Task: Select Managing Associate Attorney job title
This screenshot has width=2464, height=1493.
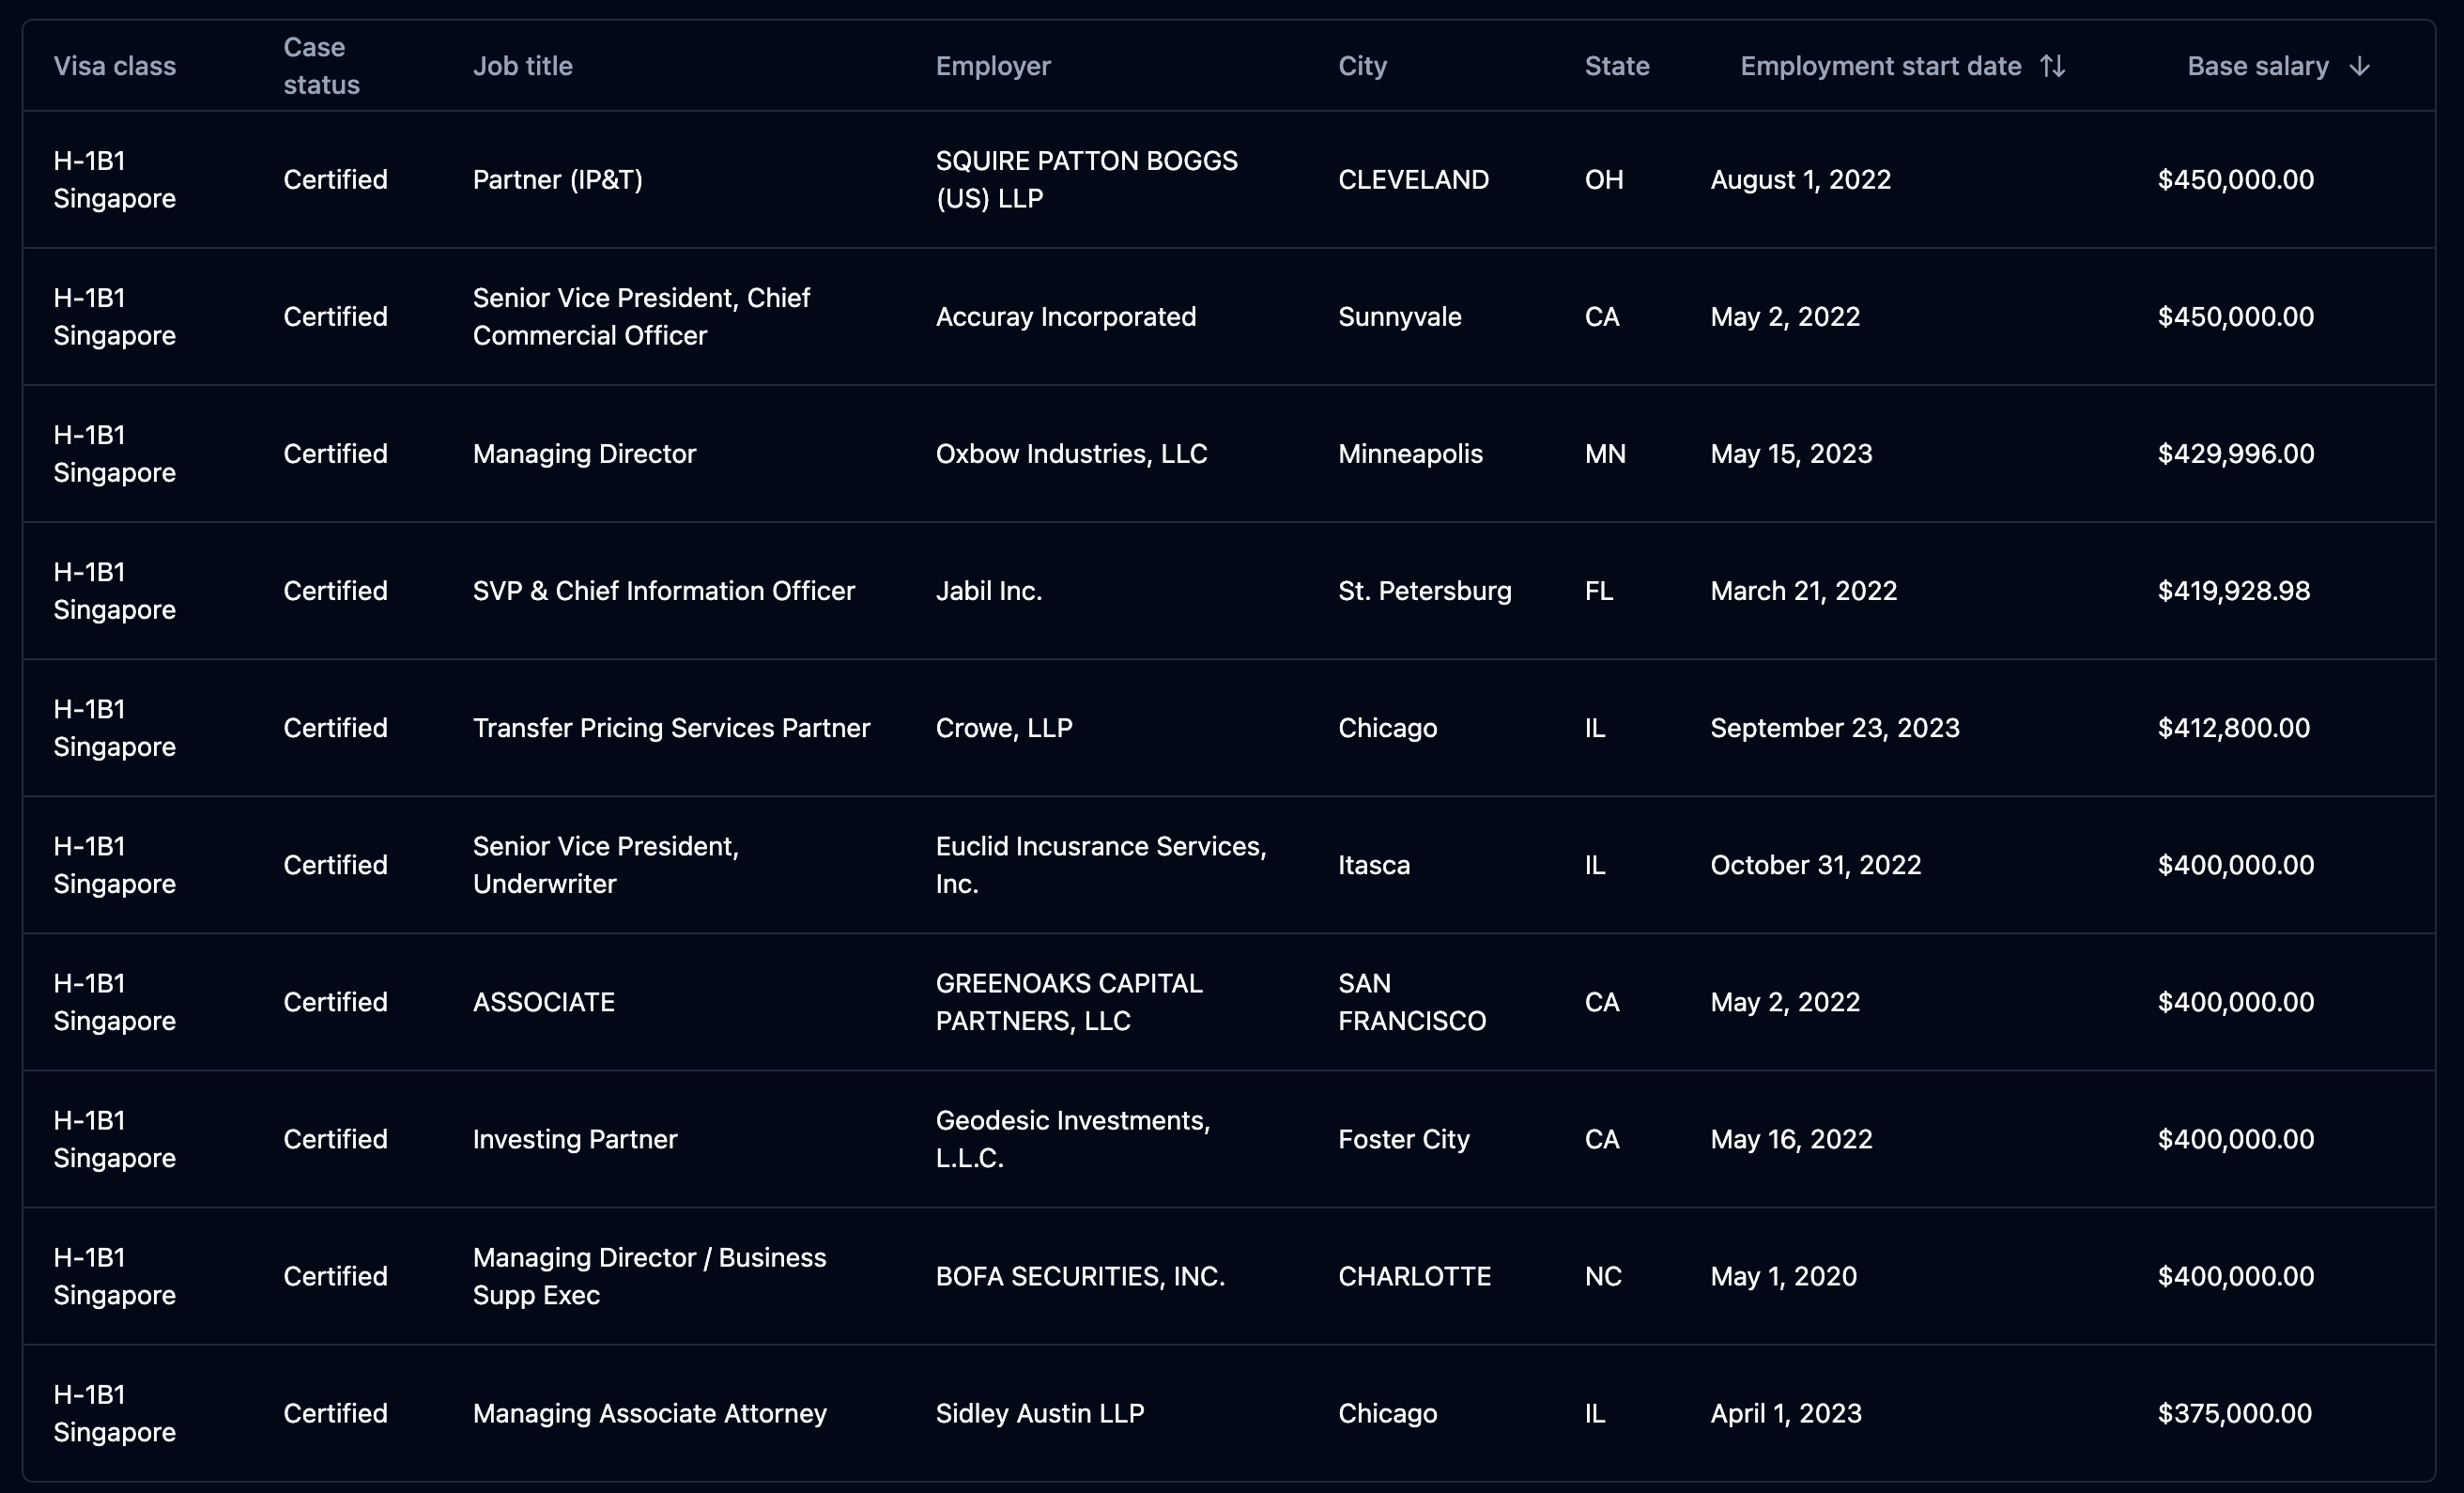Action: coord(649,1413)
